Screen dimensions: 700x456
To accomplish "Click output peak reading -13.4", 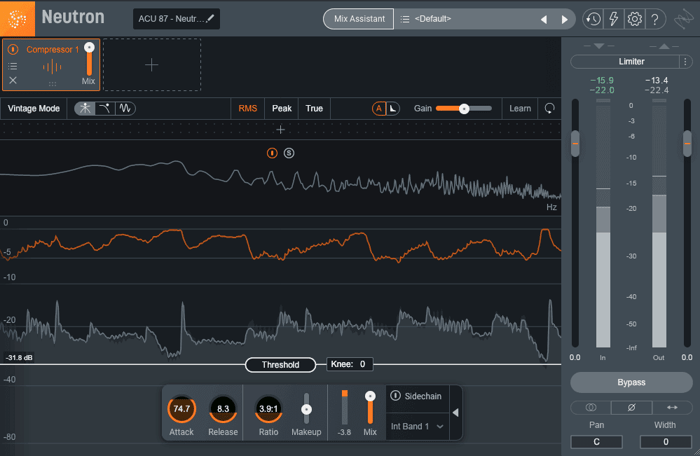I will (657, 80).
